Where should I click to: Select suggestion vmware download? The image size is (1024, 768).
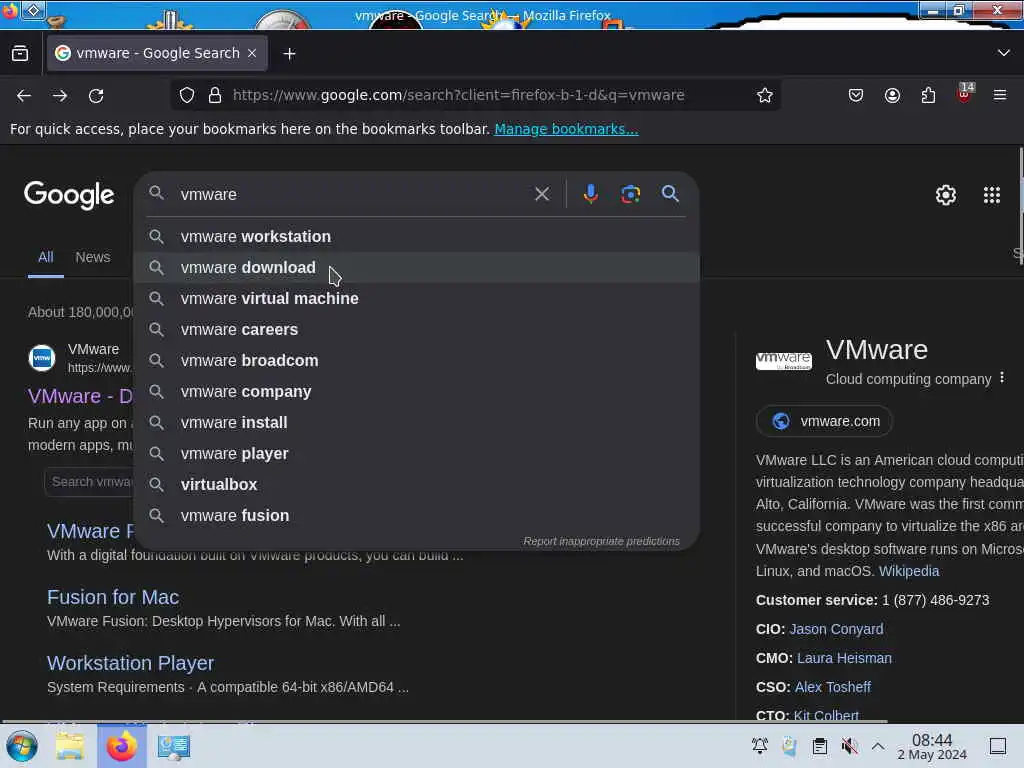coord(417,268)
